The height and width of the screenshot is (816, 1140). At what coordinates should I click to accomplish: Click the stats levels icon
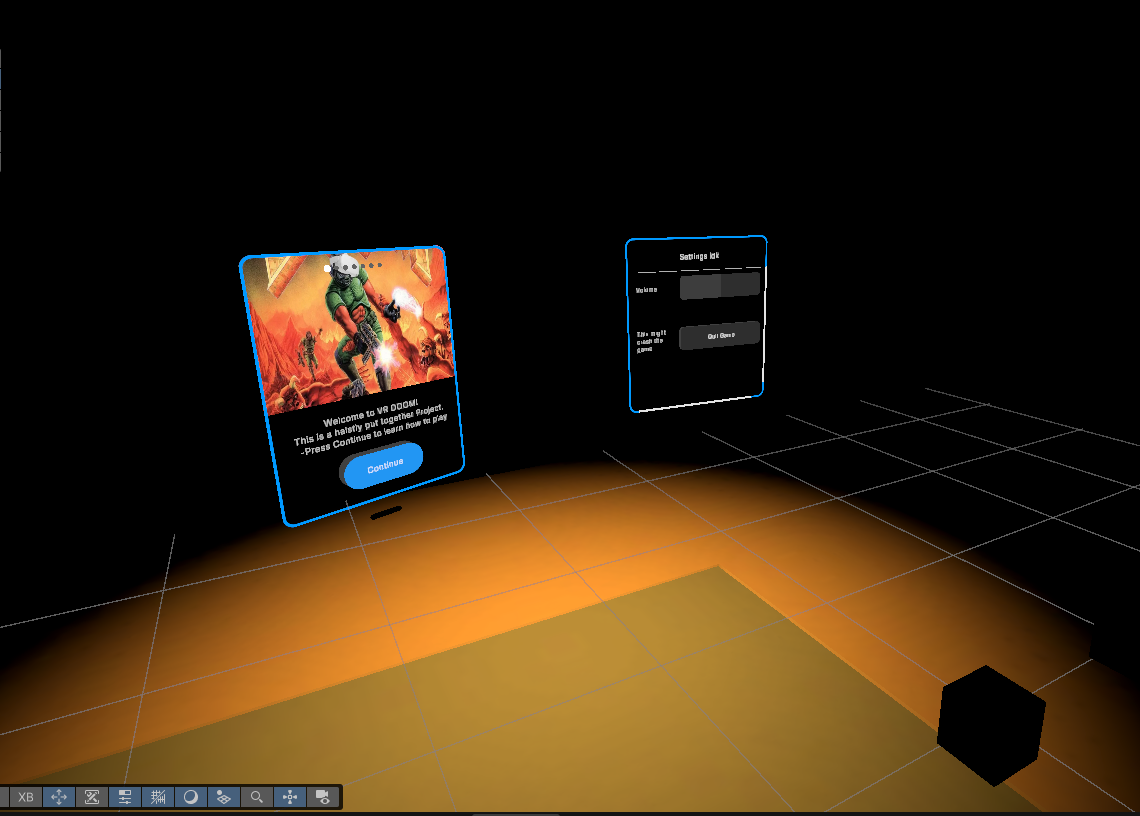124,797
